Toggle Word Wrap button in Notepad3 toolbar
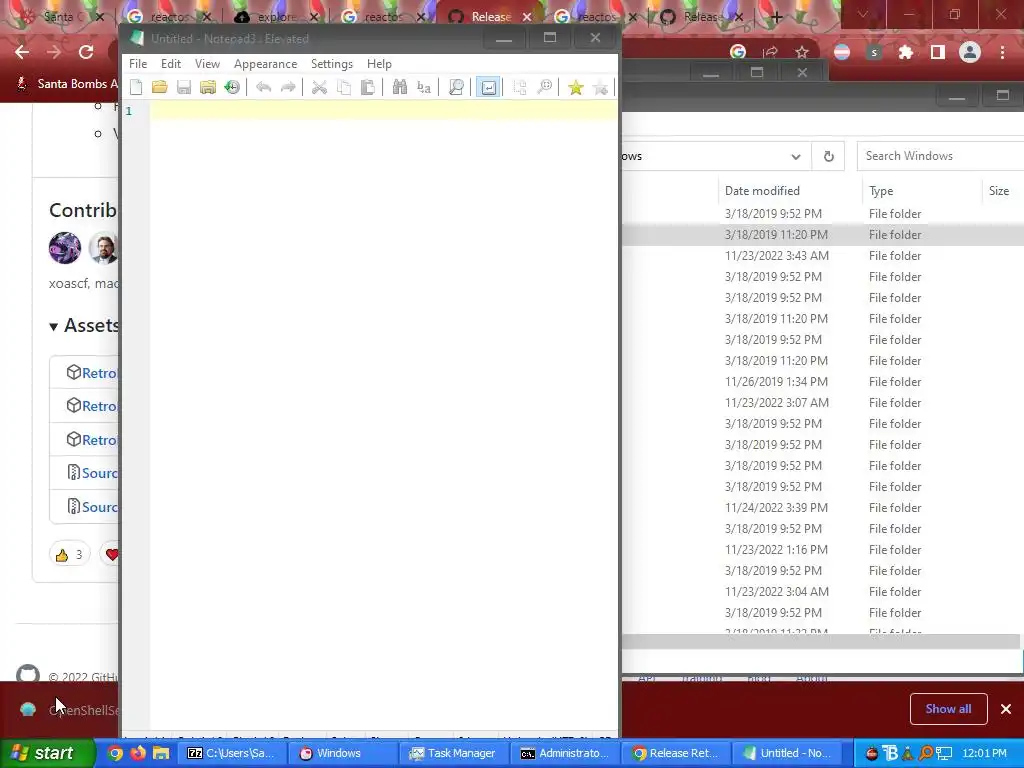 pyautogui.click(x=488, y=87)
